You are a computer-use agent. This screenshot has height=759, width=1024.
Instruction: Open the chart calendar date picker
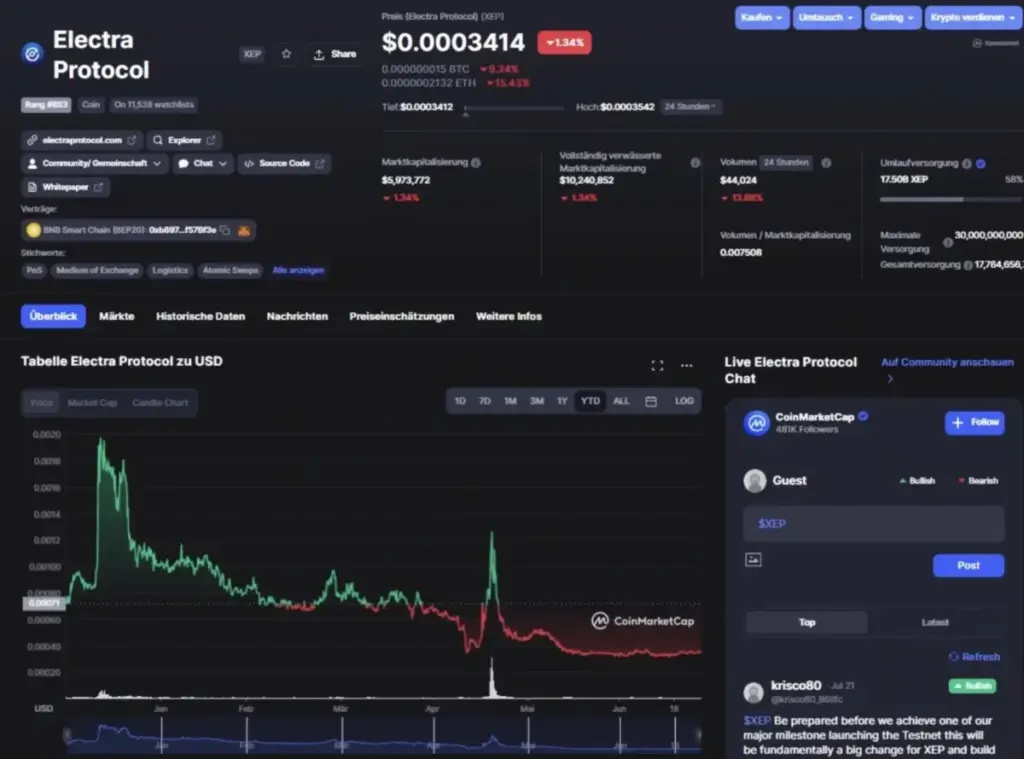[651, 401]
